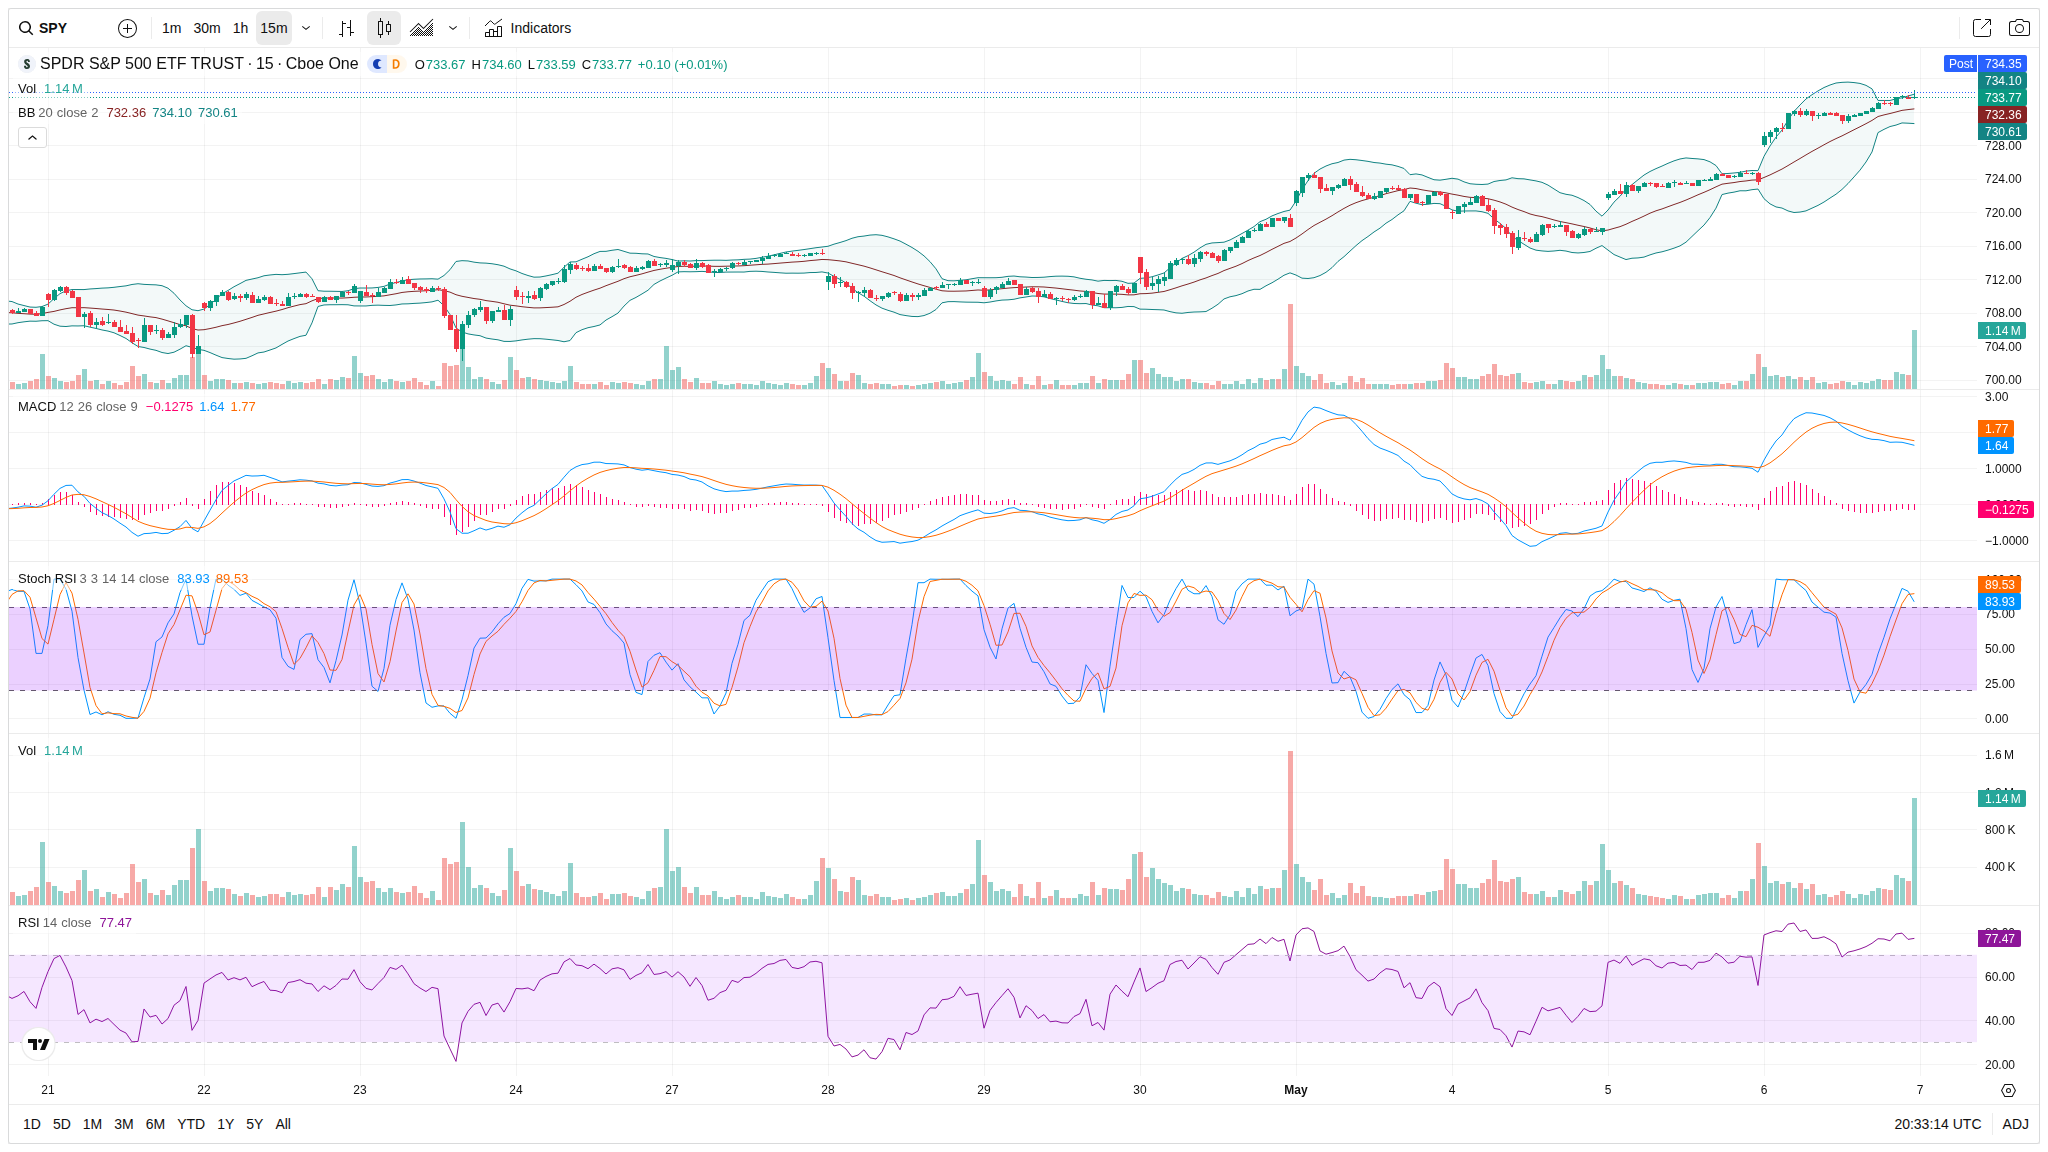Click the Post price label 734.35
The image size is (2048, 1152).
(1985, 64)
